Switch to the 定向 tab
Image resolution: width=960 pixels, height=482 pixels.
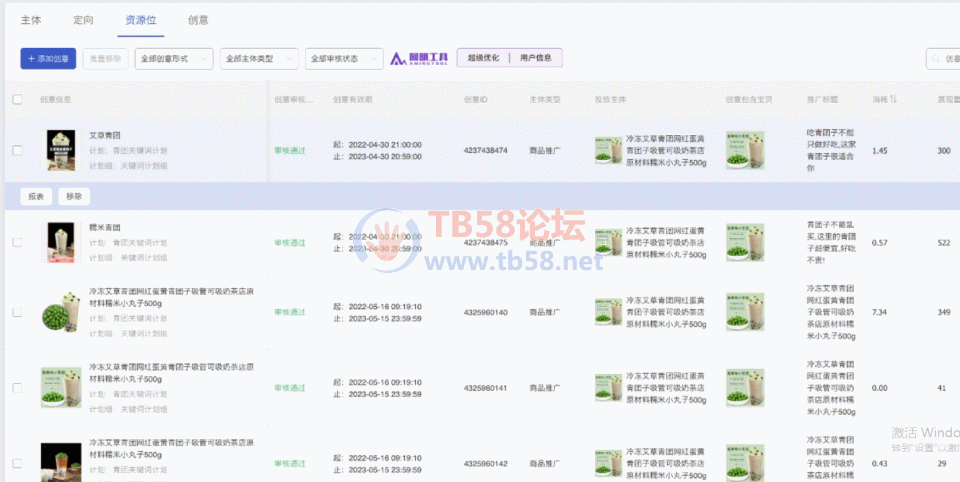click(x=84, y=20)
